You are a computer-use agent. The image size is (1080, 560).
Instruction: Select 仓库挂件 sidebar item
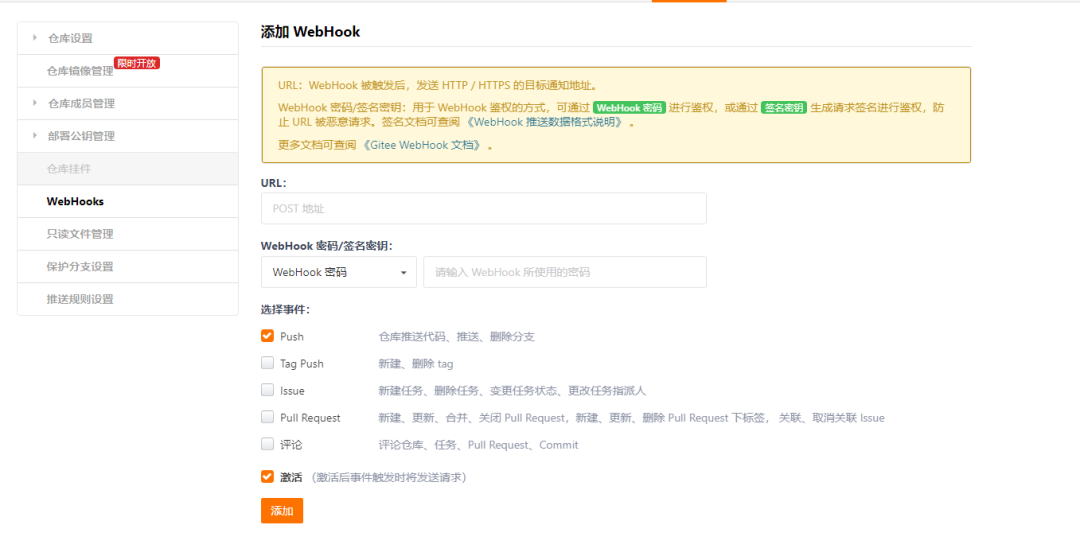[x=127, y=169]
